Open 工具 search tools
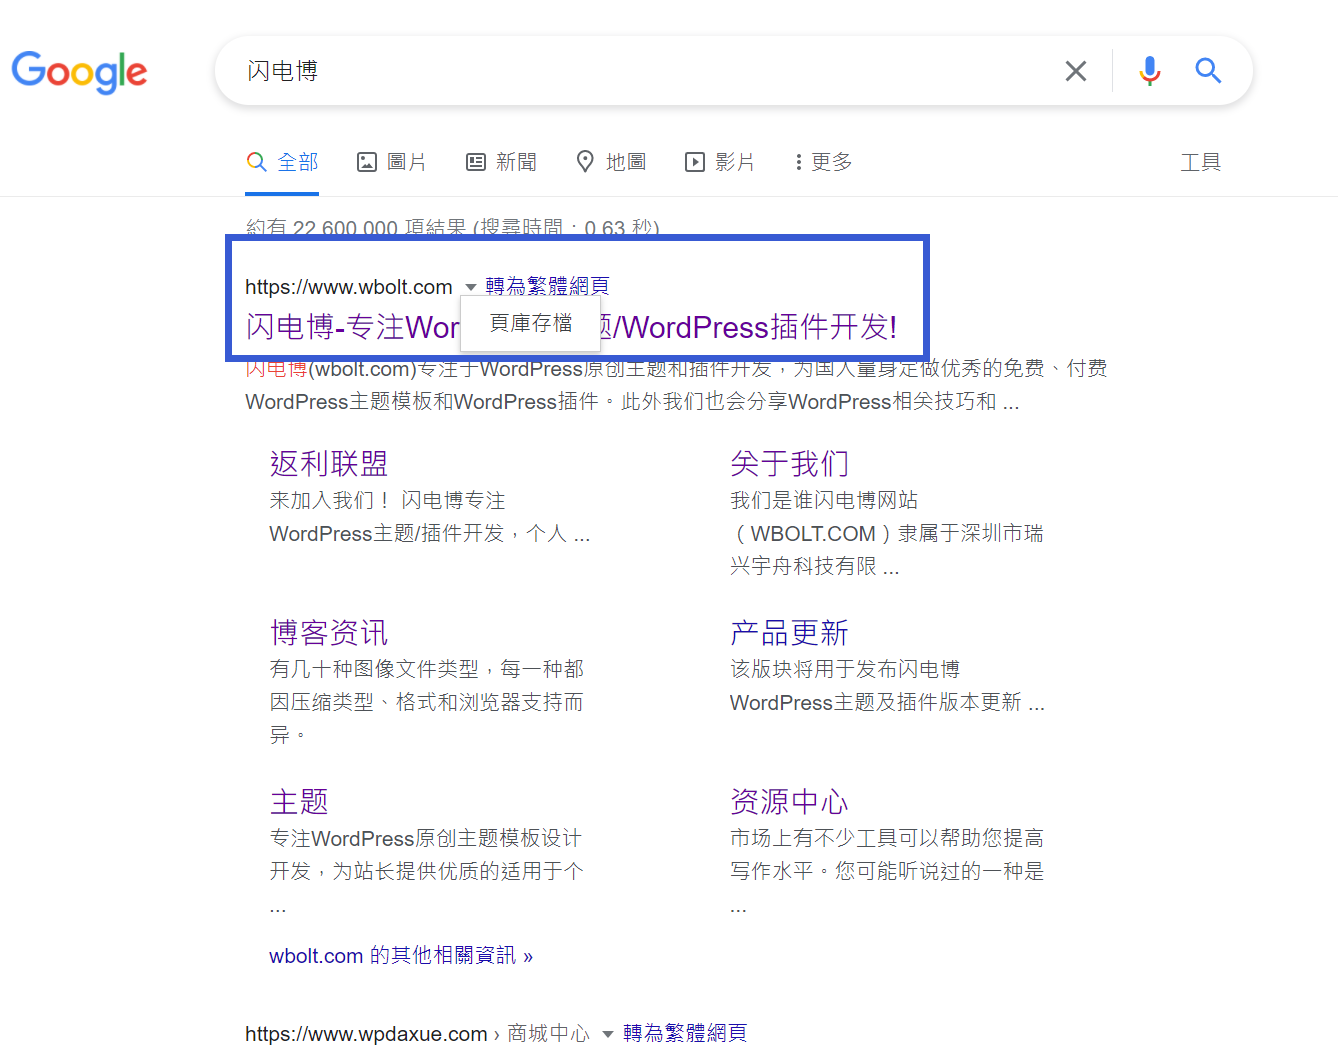The width and height of the screenshot is (1338, 1053). coord(1200,161)
